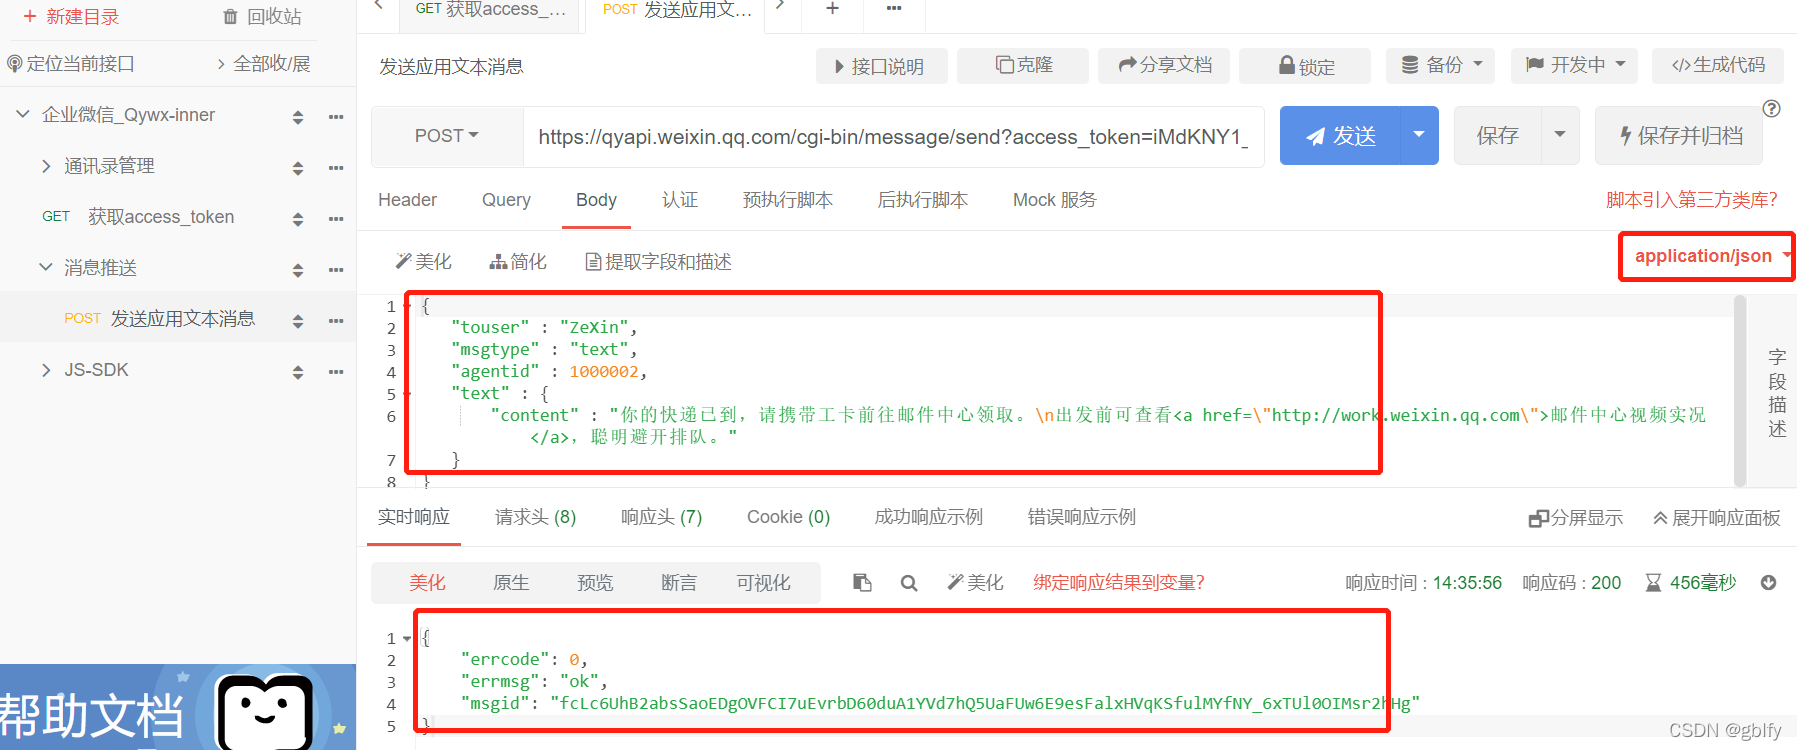Copy response with the copy icon
The width and height of the screenshot is (1797, 750).
coord(862,583)
